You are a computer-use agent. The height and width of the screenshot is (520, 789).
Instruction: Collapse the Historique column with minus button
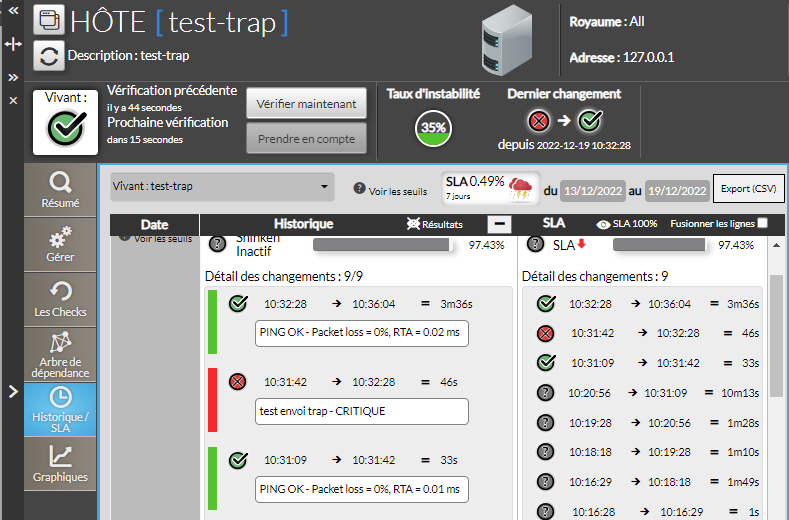pos(500,225)
